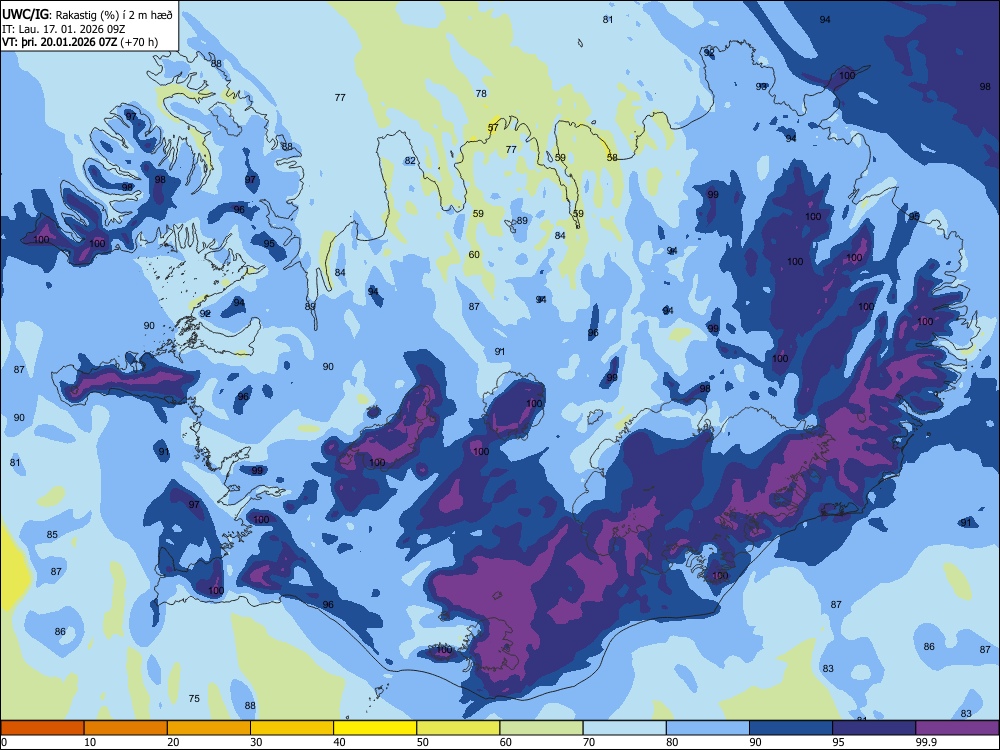
Task: Click the amber 30–40 legend swatch
Action: 292,728
